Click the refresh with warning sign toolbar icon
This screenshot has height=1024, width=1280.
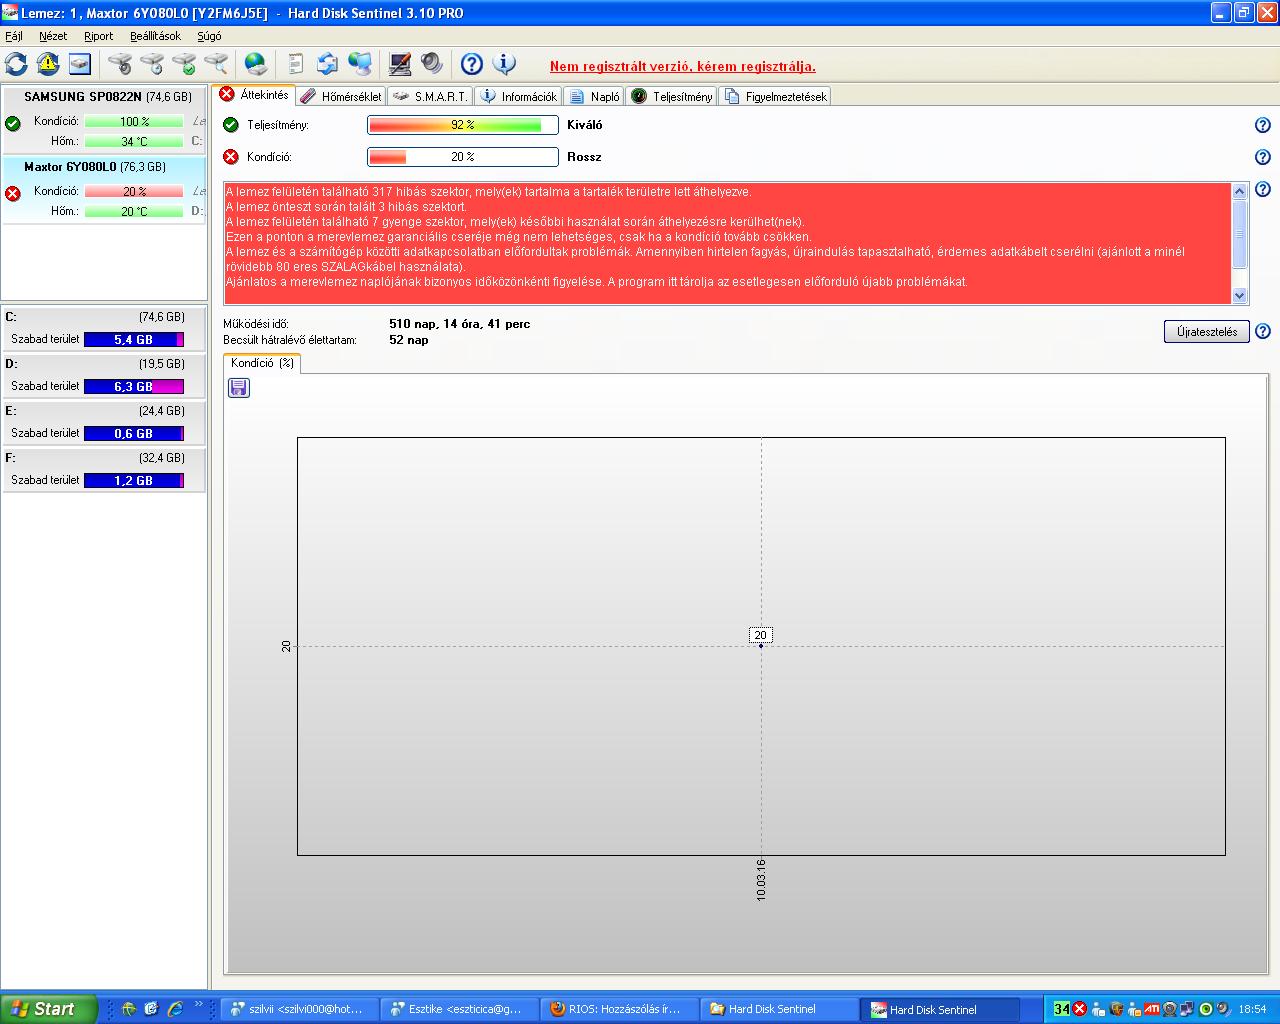[48, 64]
